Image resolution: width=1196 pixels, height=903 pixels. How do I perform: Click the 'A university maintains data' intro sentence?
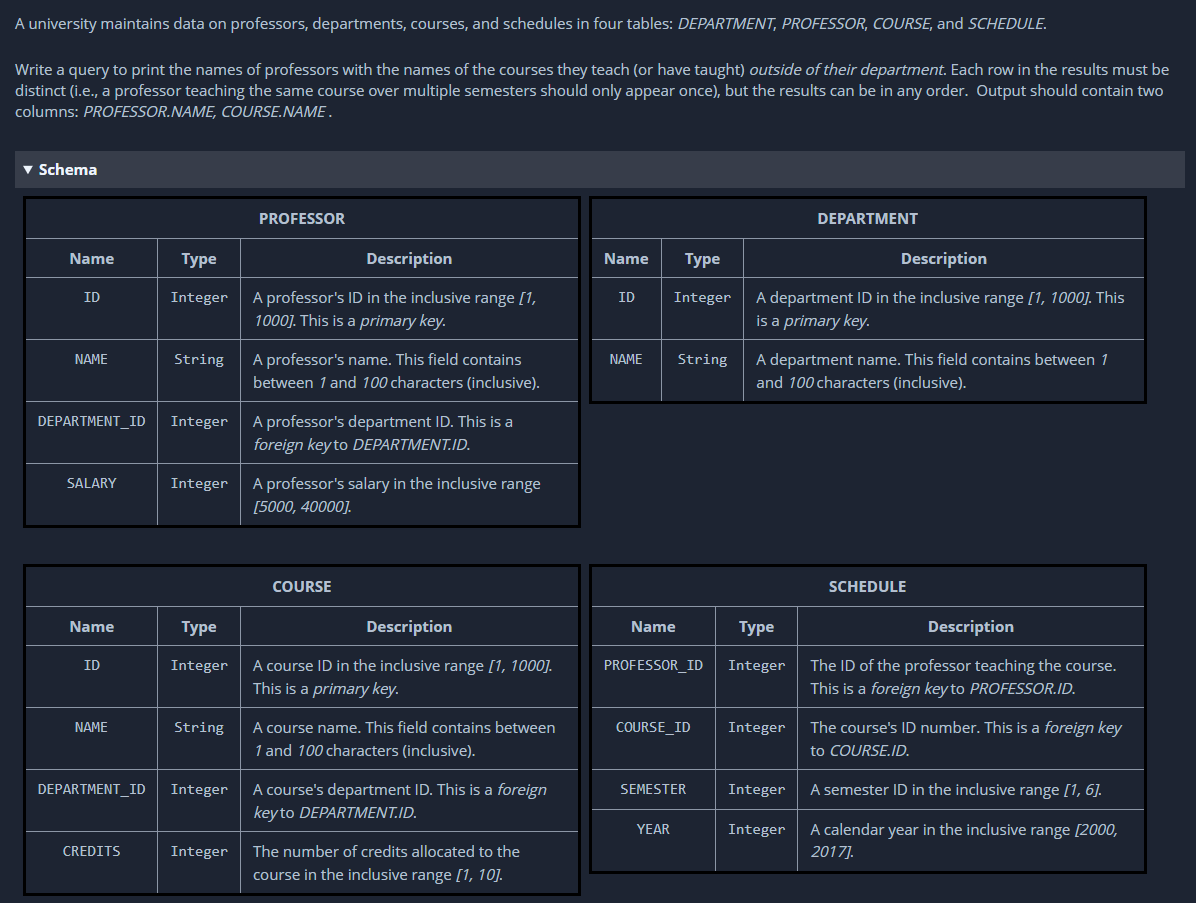pyautogui.click(x=531, y=24)
